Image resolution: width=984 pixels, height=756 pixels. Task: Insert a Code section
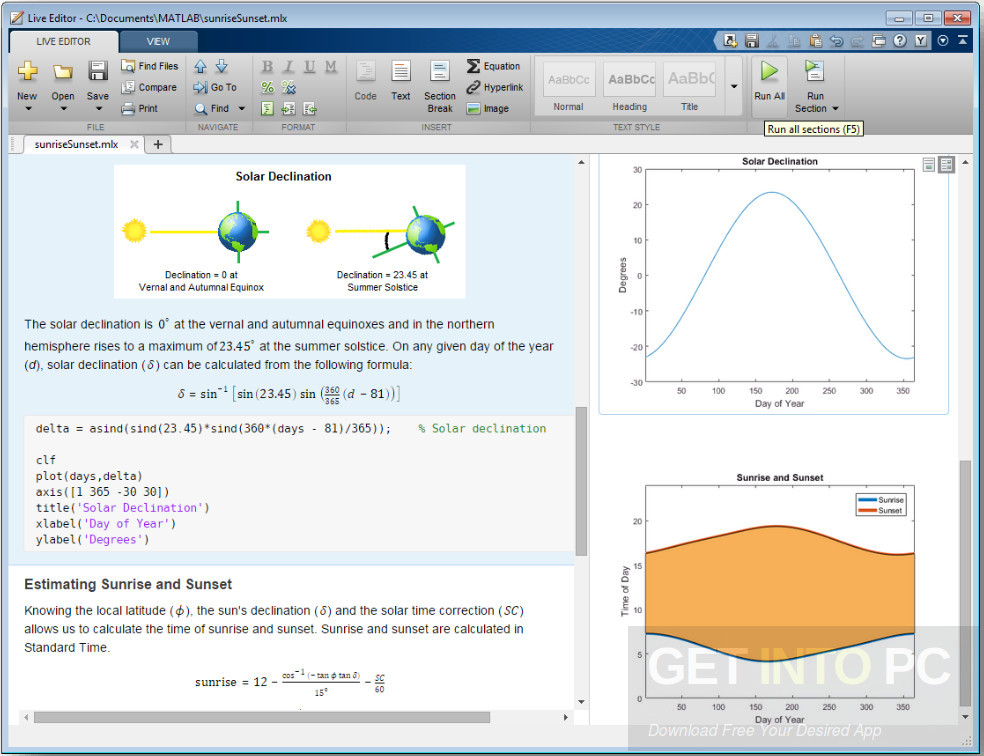click(x=365, y=80)
